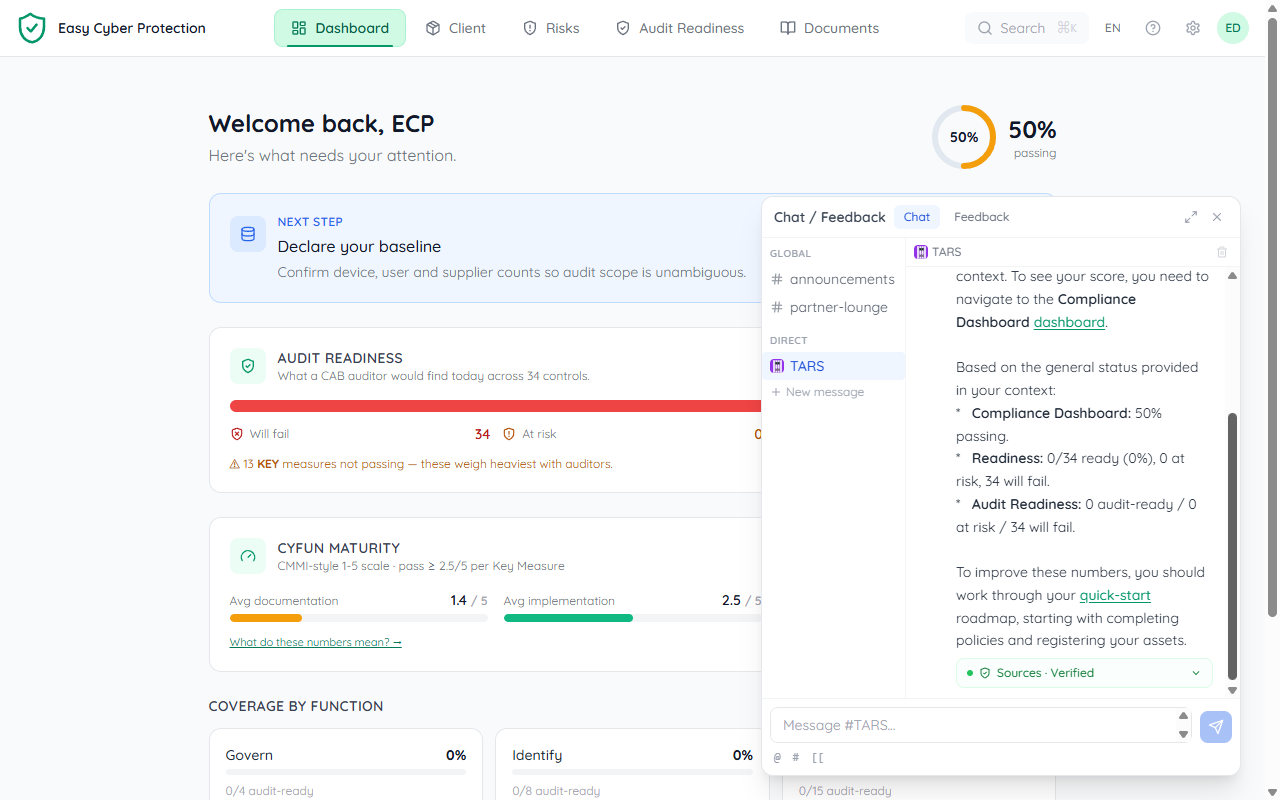Open the Risks tab
1280x800 pixels.
click(x=551, y=28)
